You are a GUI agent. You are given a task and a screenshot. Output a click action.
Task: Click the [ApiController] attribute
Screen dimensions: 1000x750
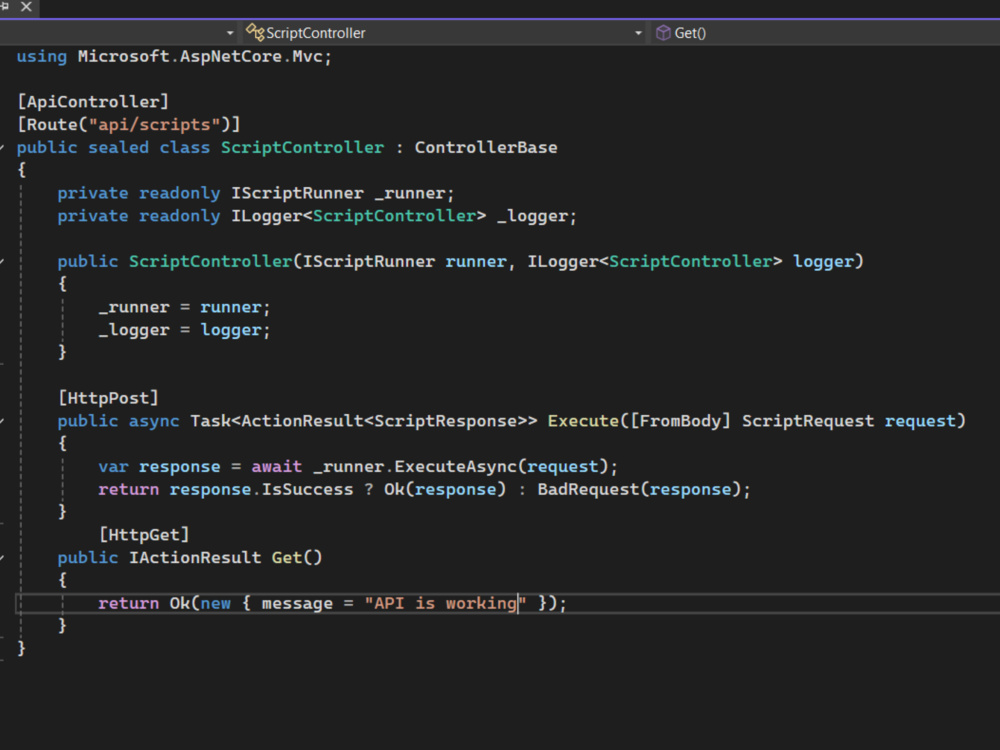click(93, 101)
